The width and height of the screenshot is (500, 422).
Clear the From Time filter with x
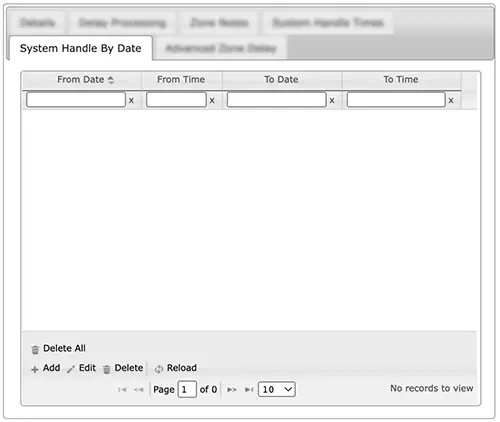[212, 100]
